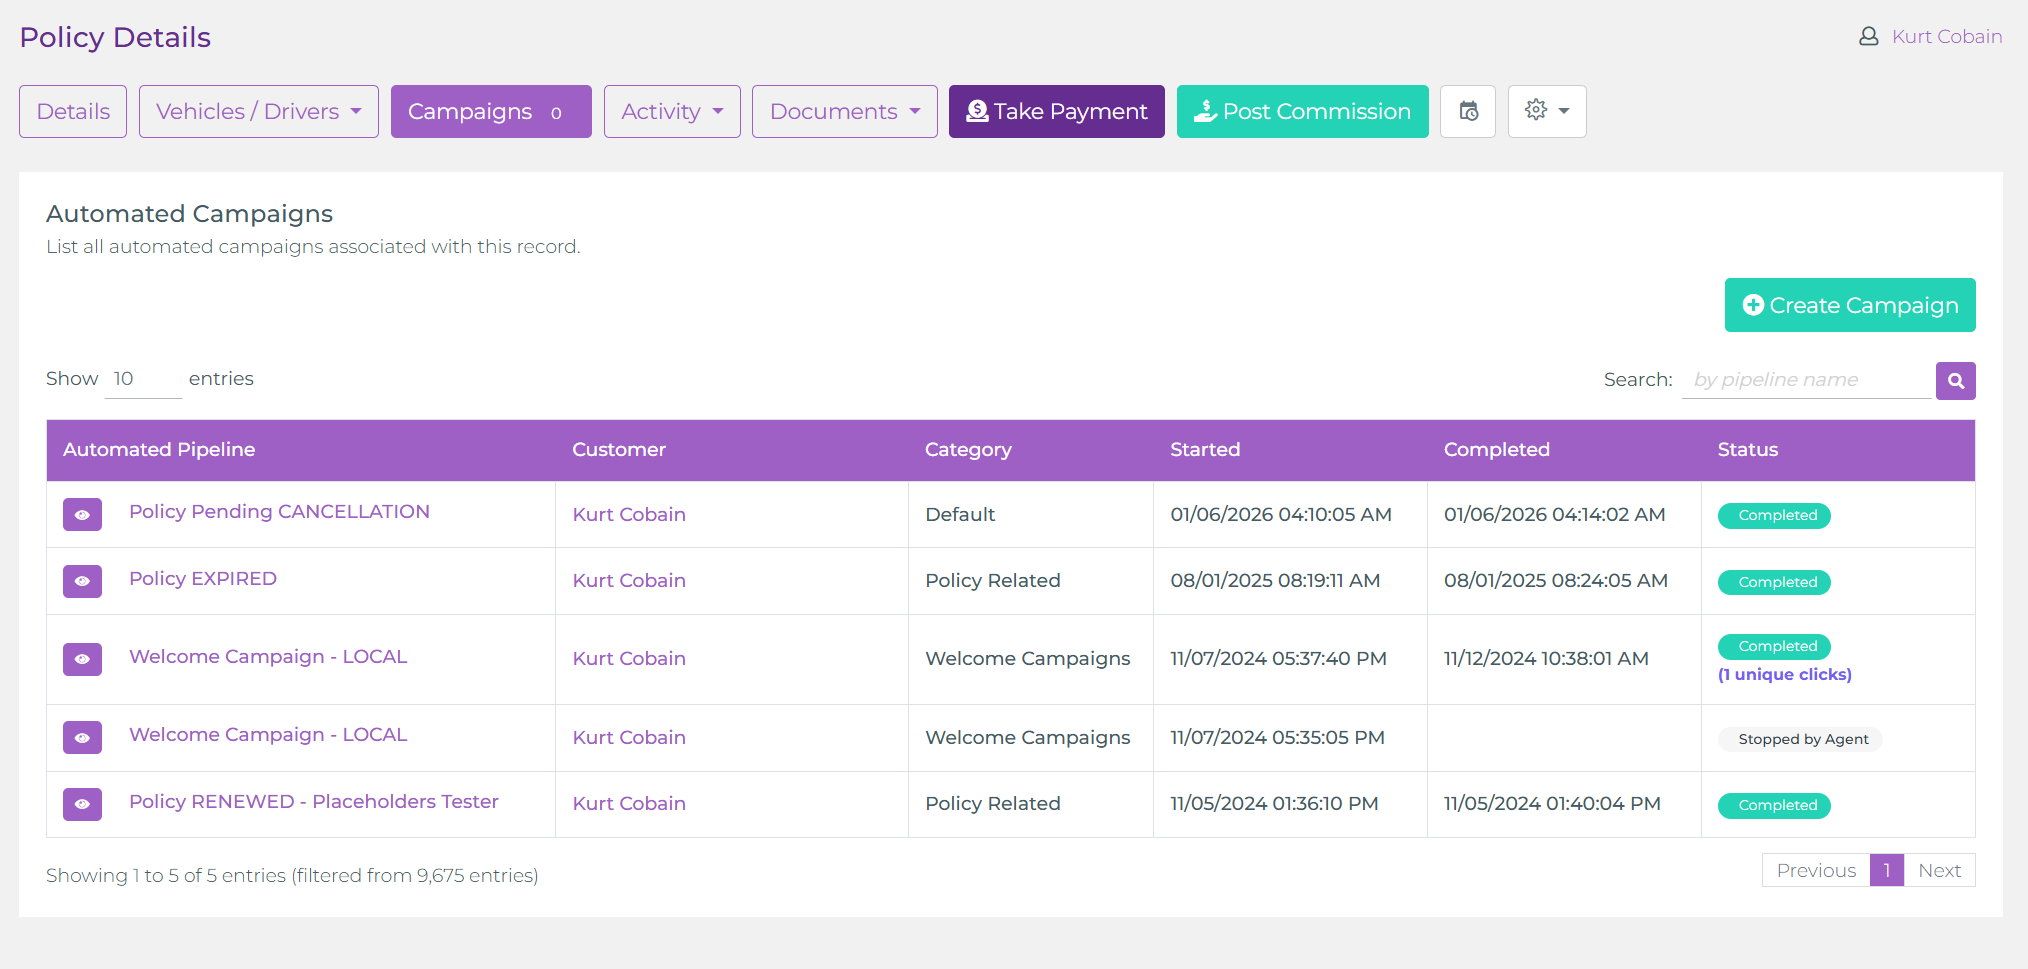2028x969 pixels.
Task: Click the Take Payment button
Action: point(1056,111)
